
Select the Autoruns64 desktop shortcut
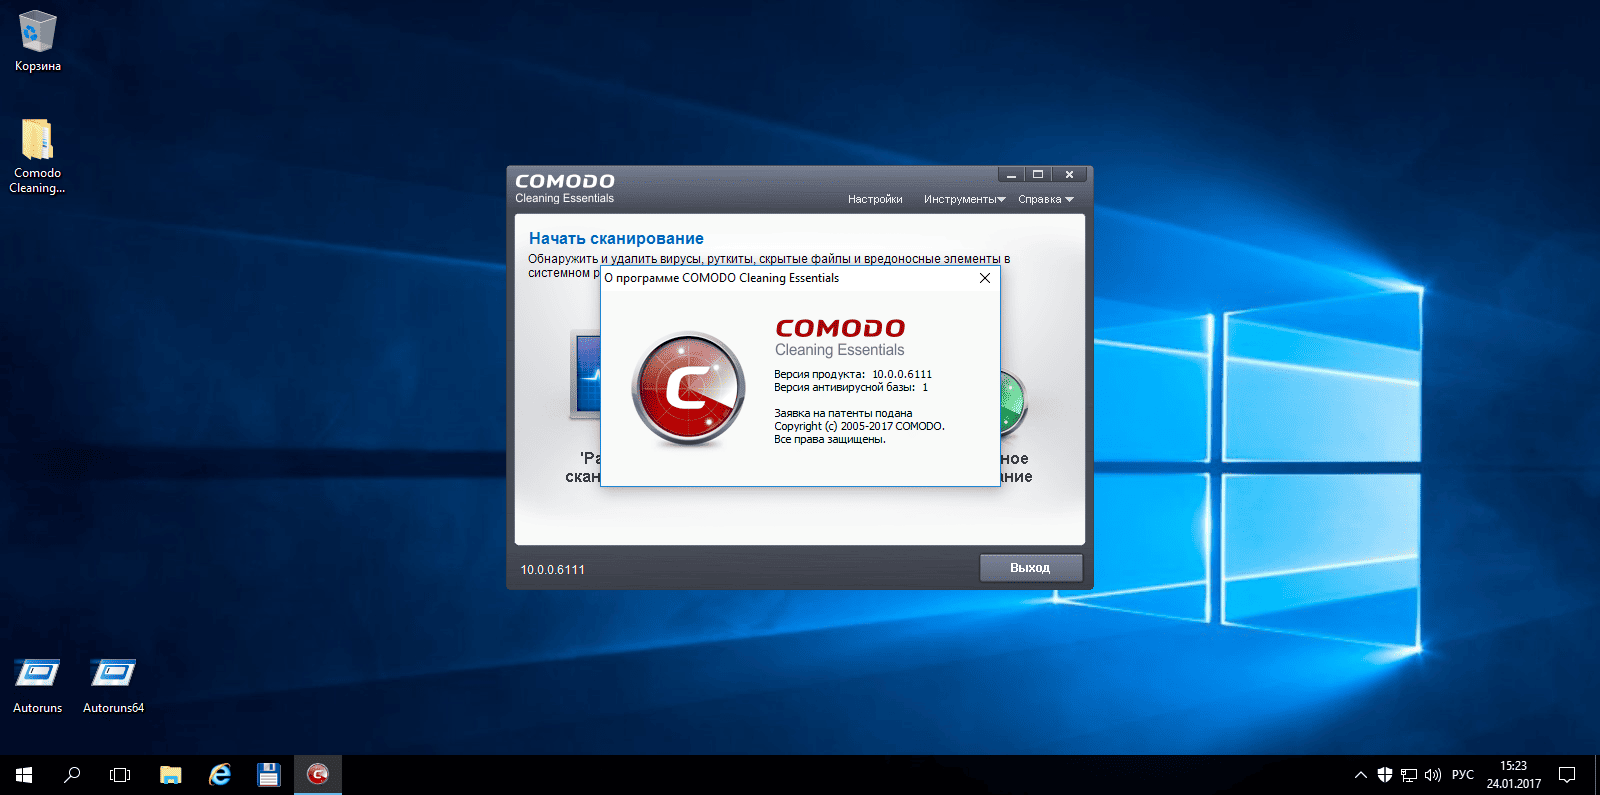(113, 685)
